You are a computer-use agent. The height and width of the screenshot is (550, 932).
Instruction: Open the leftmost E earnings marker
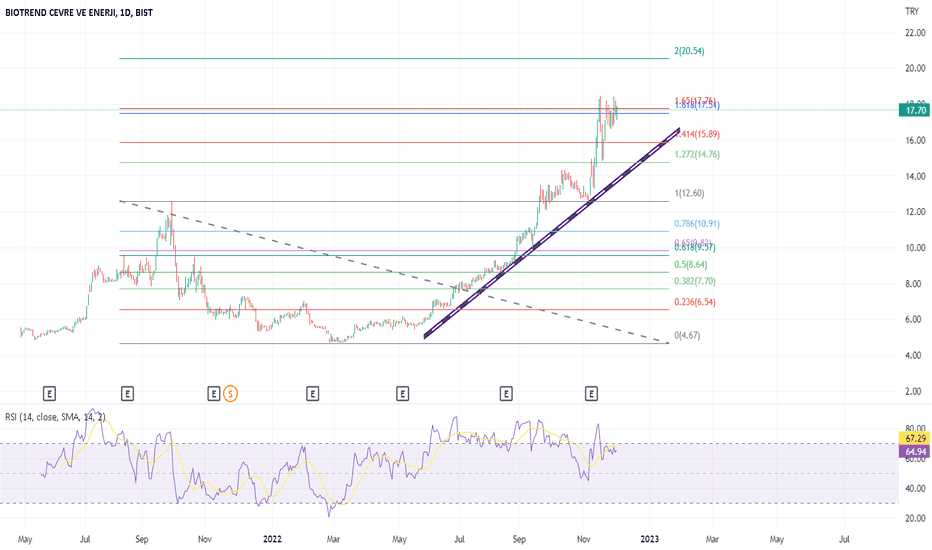click(50, 394)
